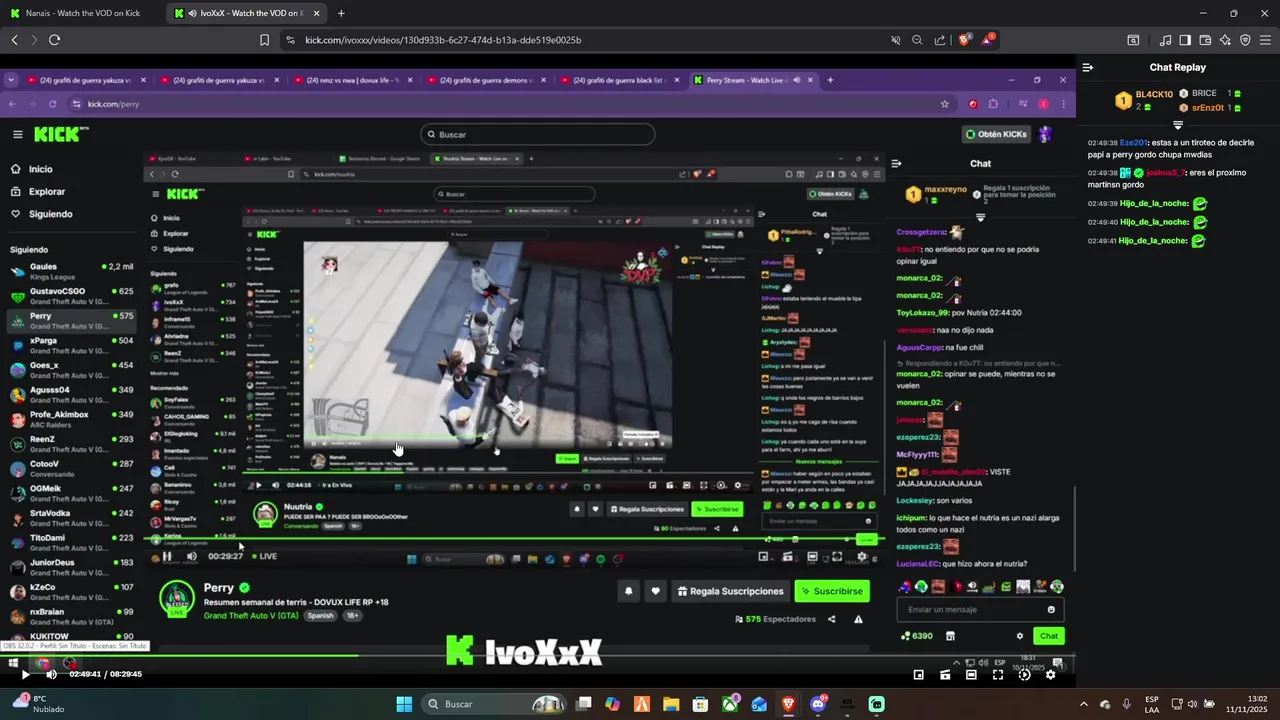
Task: Open Eze201 user profile in chat
Action: click(1133, 143)
